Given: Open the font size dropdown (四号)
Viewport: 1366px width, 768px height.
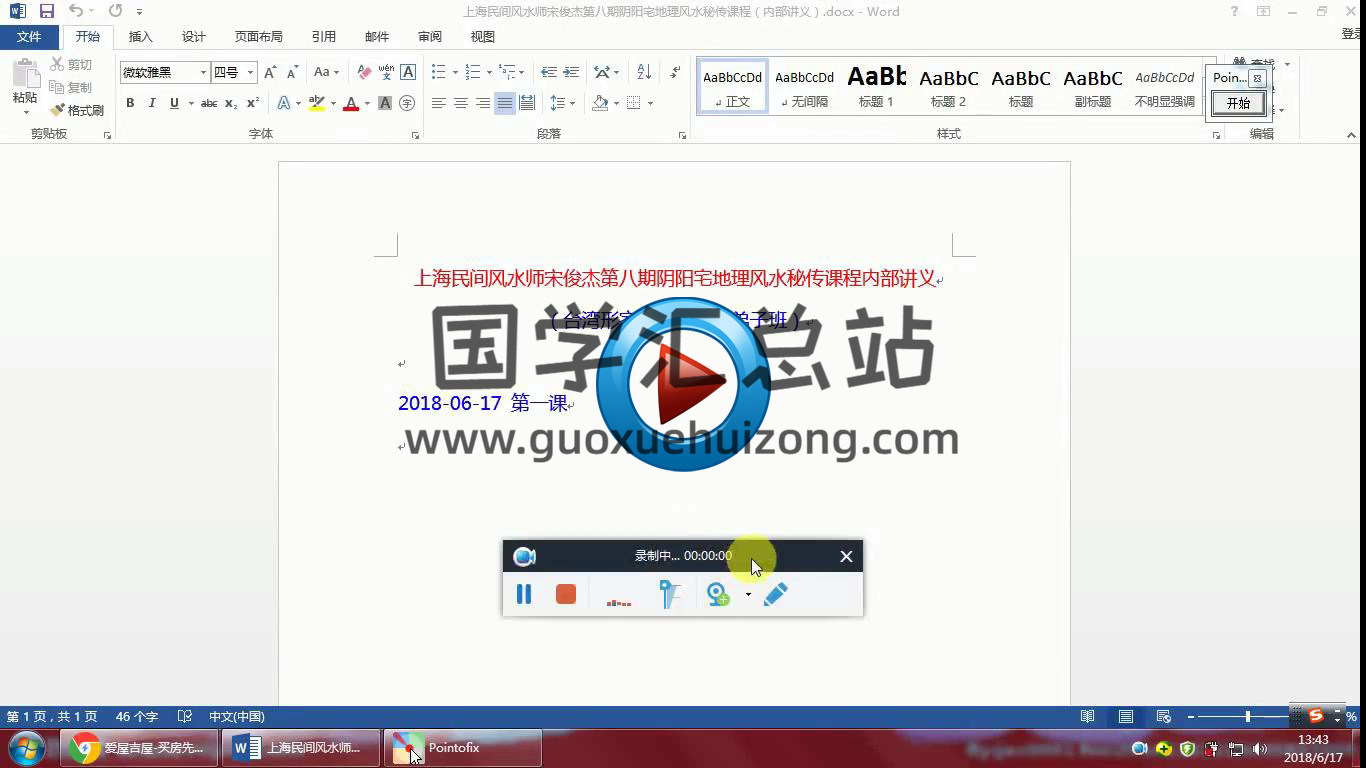Looking at the screenshot, I should [x=250, y=73].
